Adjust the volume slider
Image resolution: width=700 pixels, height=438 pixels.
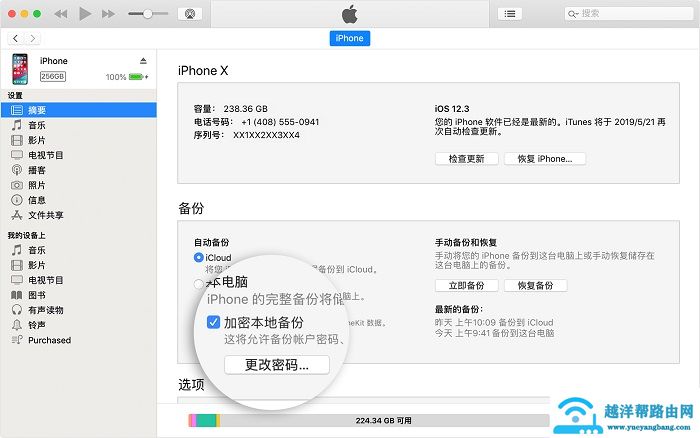pos(148,14)
